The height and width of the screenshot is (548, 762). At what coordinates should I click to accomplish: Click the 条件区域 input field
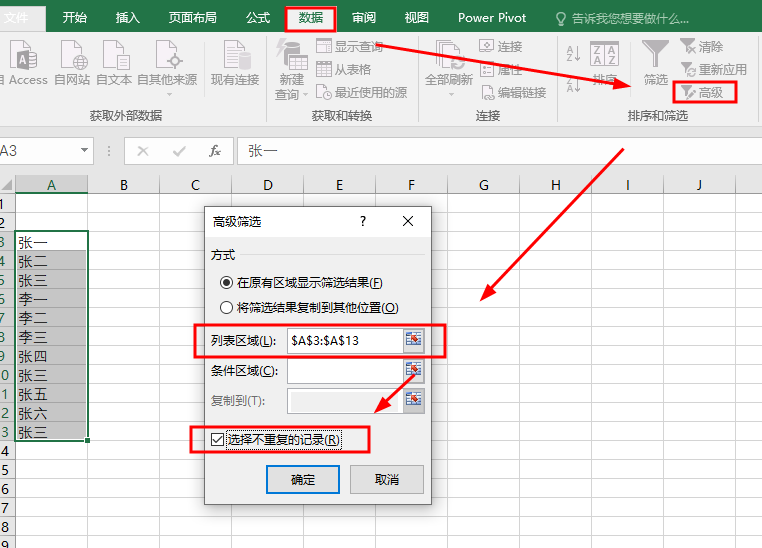coord(345,371)
